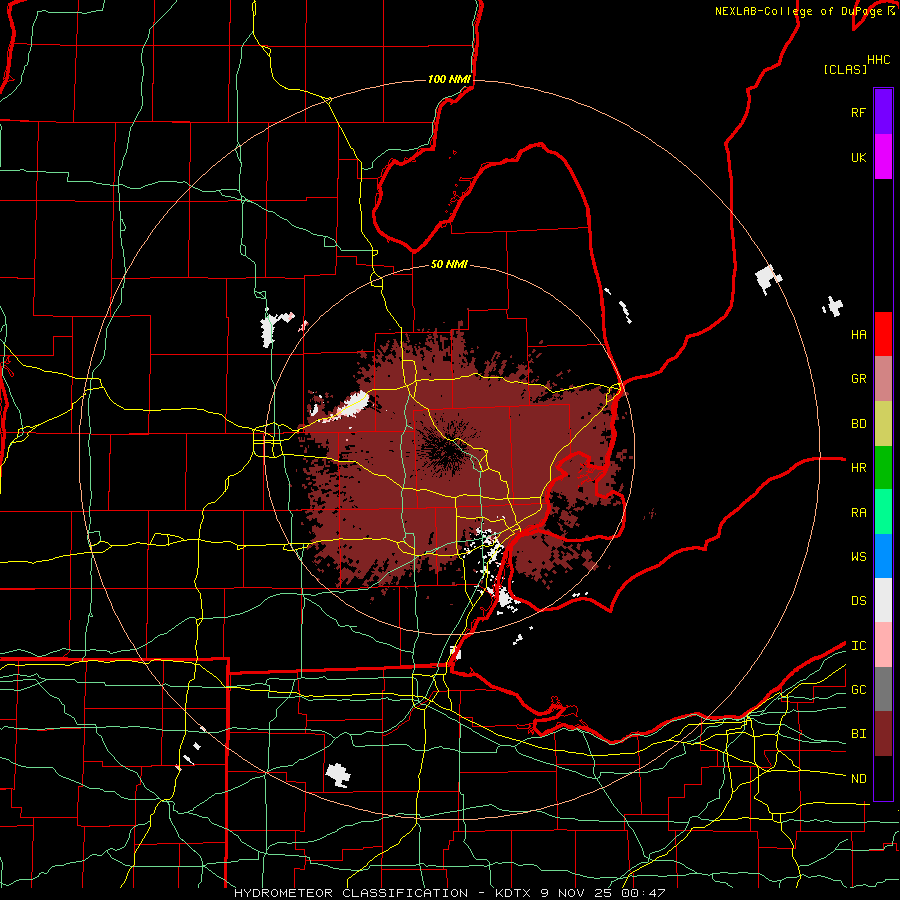Click the DS white legend swatch
This screenshot has height=900, width=900.
pos(883,600)
